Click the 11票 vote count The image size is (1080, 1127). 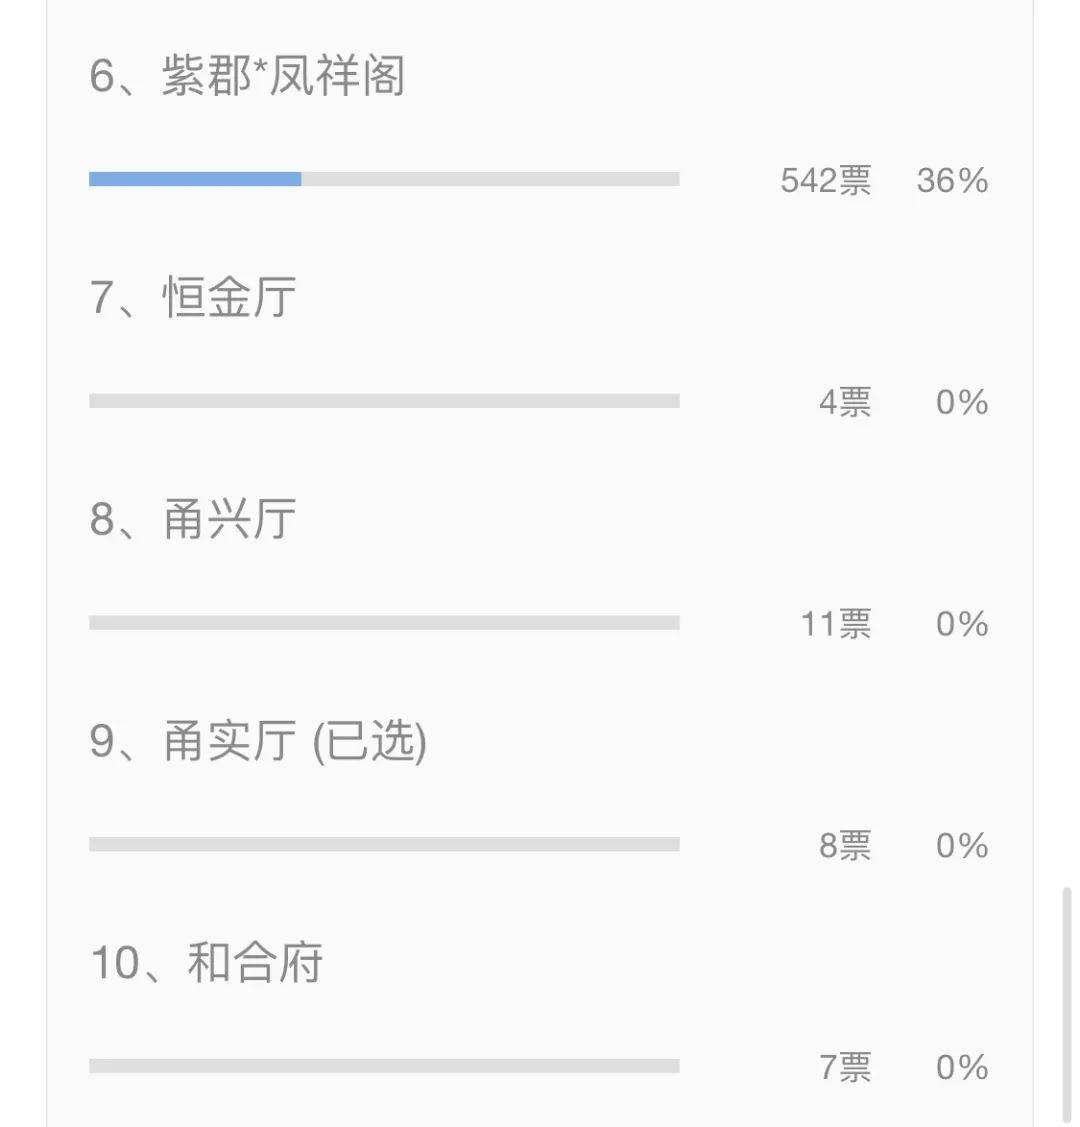836,624
